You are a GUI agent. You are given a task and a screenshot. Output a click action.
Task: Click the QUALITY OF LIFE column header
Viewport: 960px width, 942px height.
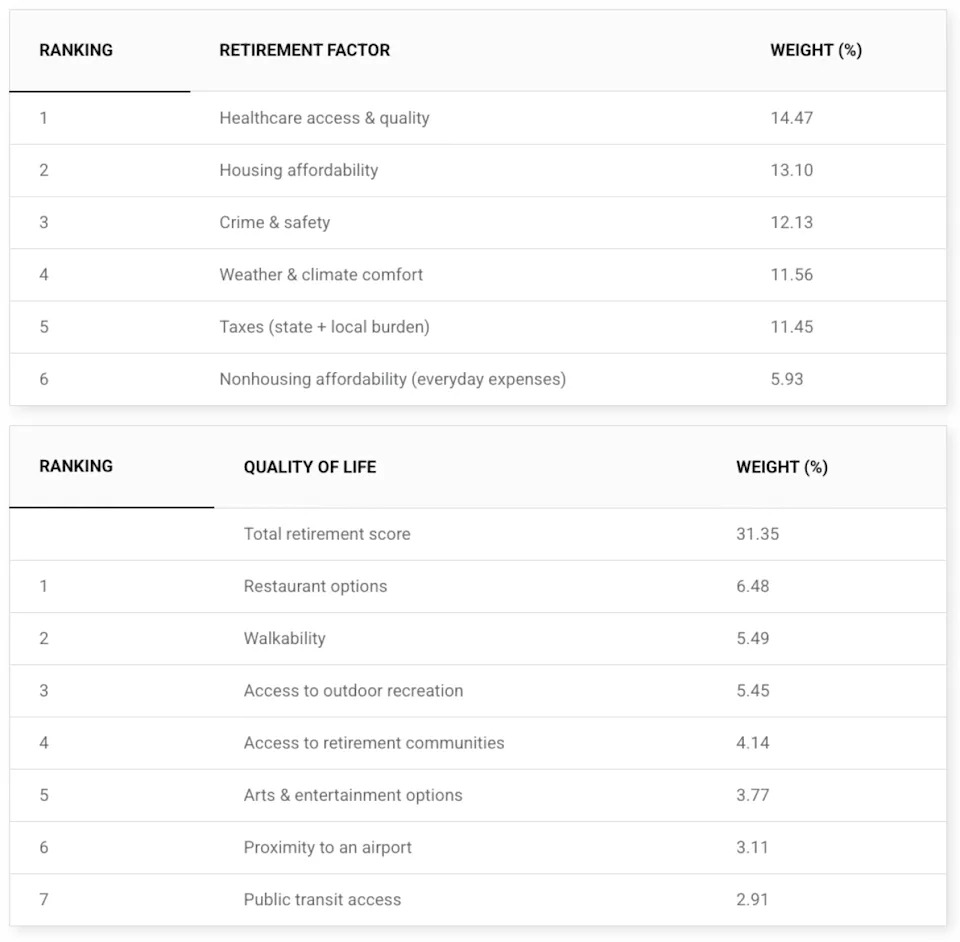310,467
